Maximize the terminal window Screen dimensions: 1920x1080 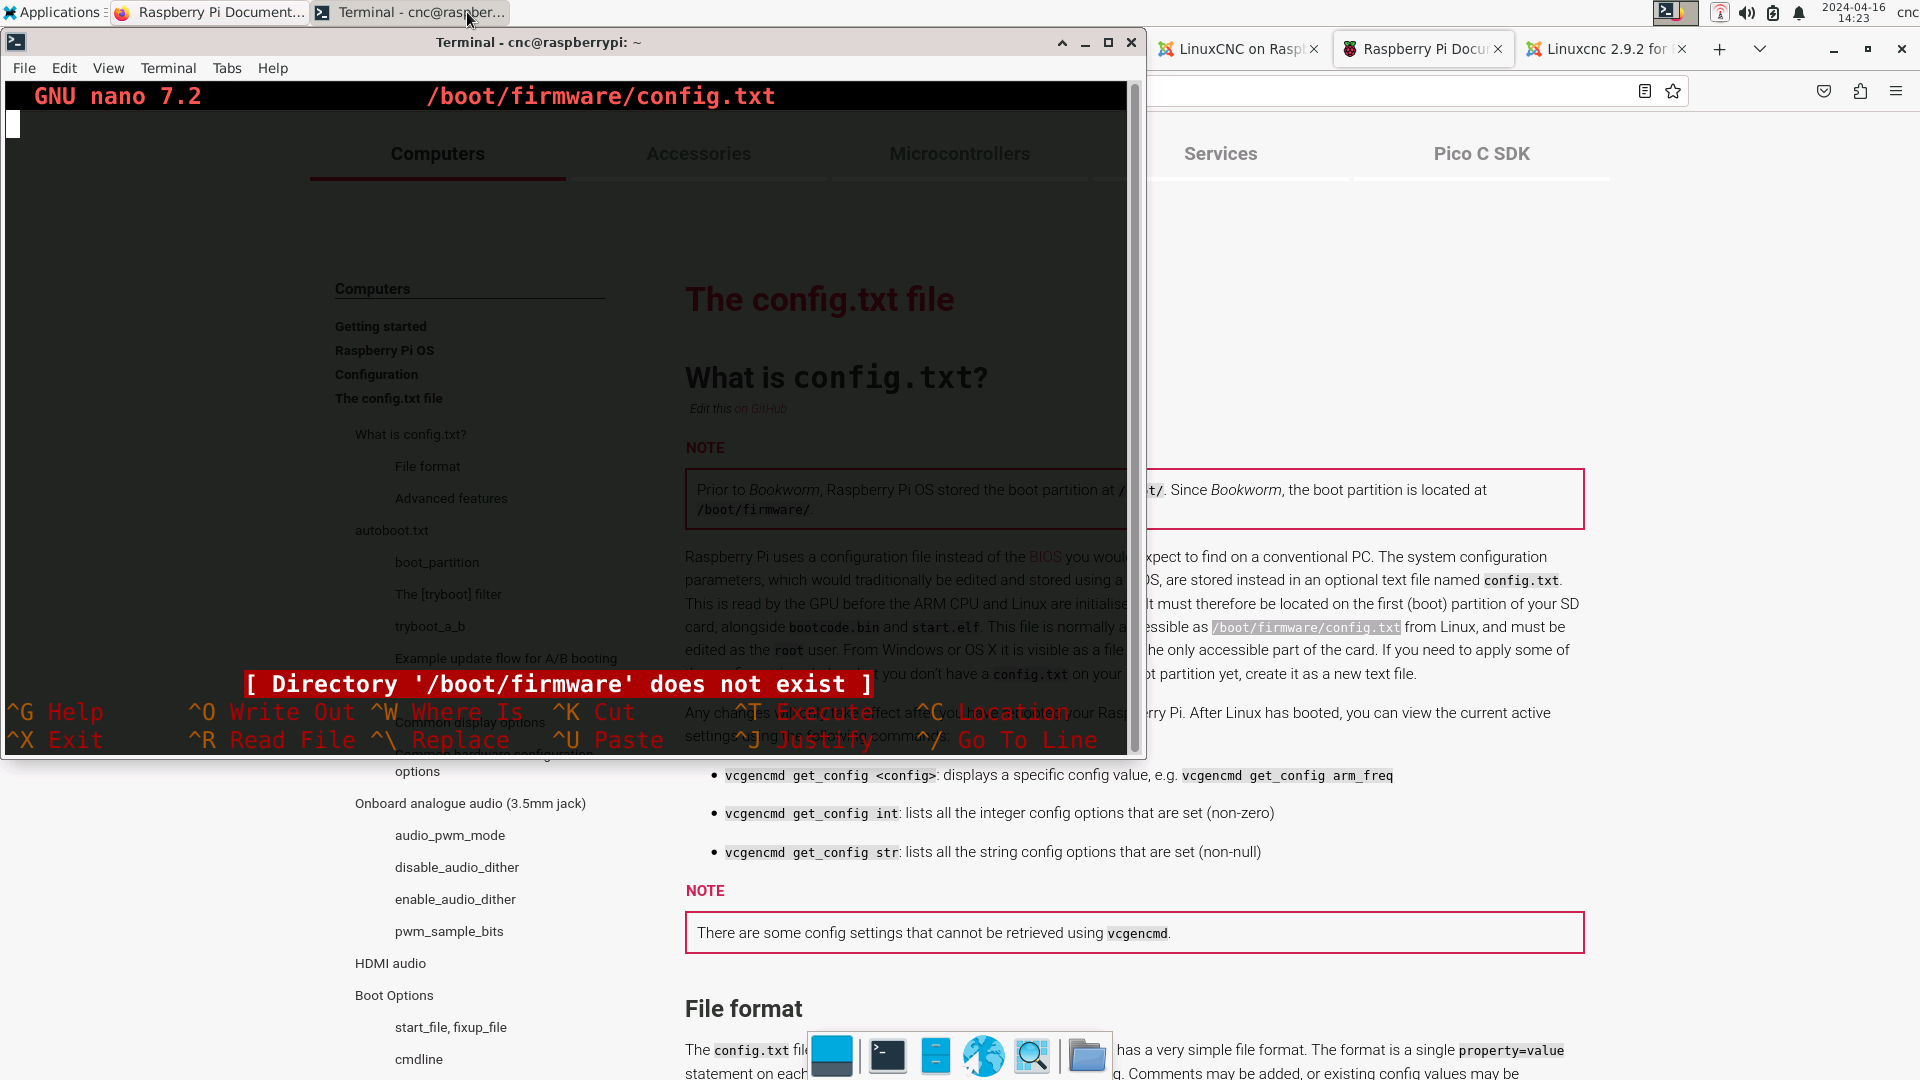tap(1108, 42)
